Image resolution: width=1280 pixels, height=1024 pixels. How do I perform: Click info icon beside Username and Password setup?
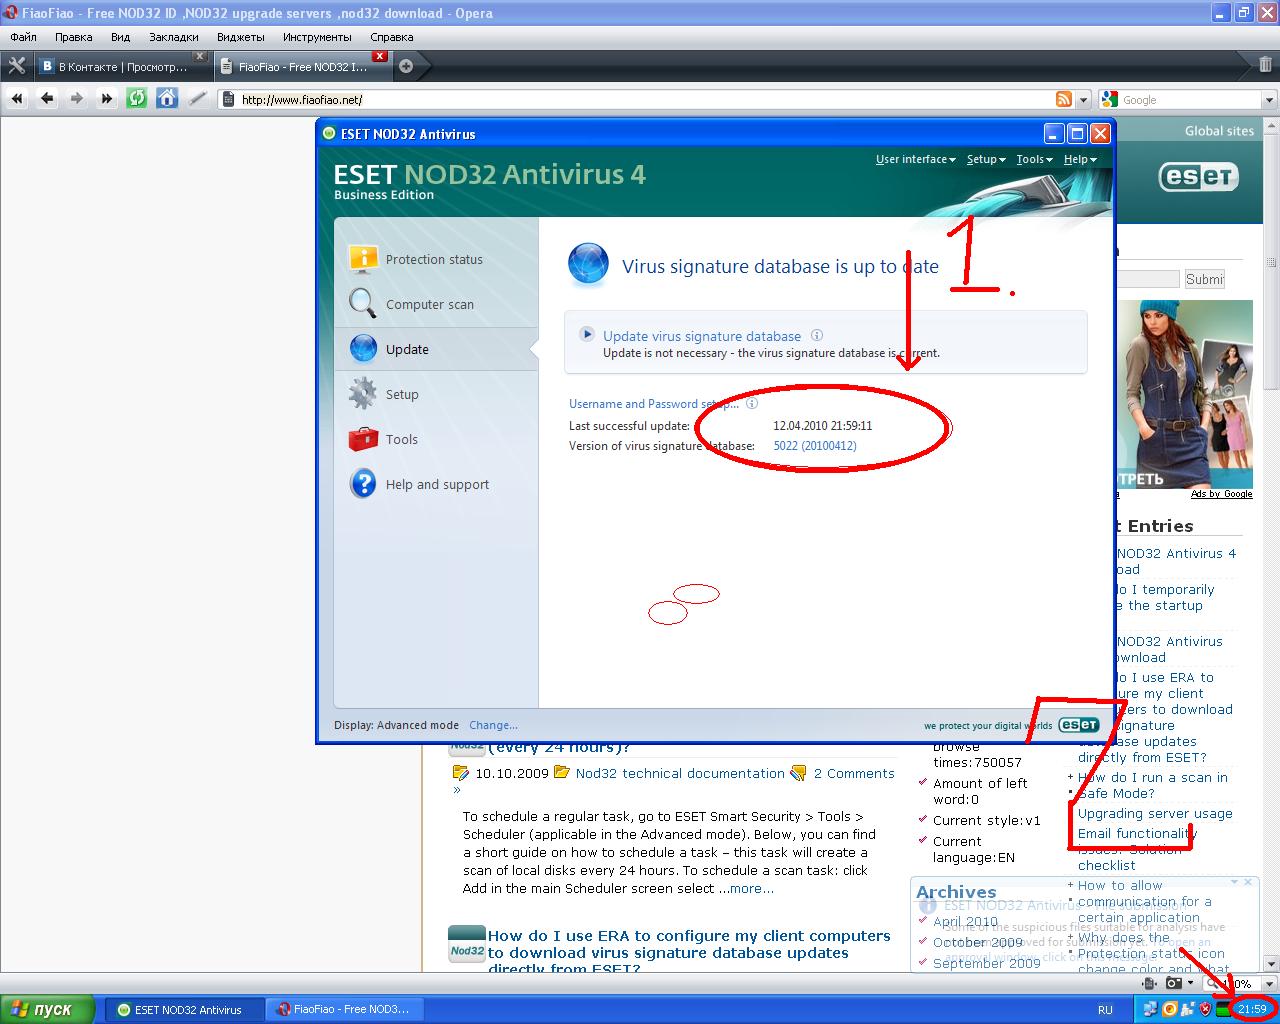tap(752, 403)
